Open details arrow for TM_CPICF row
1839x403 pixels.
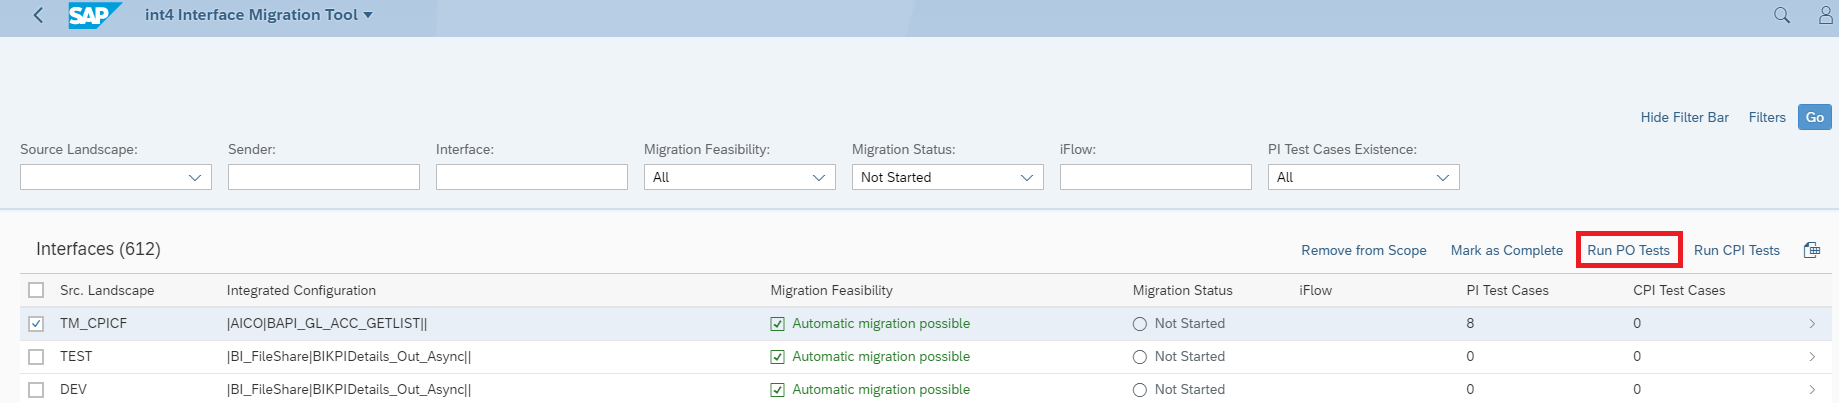[1811, 324]
